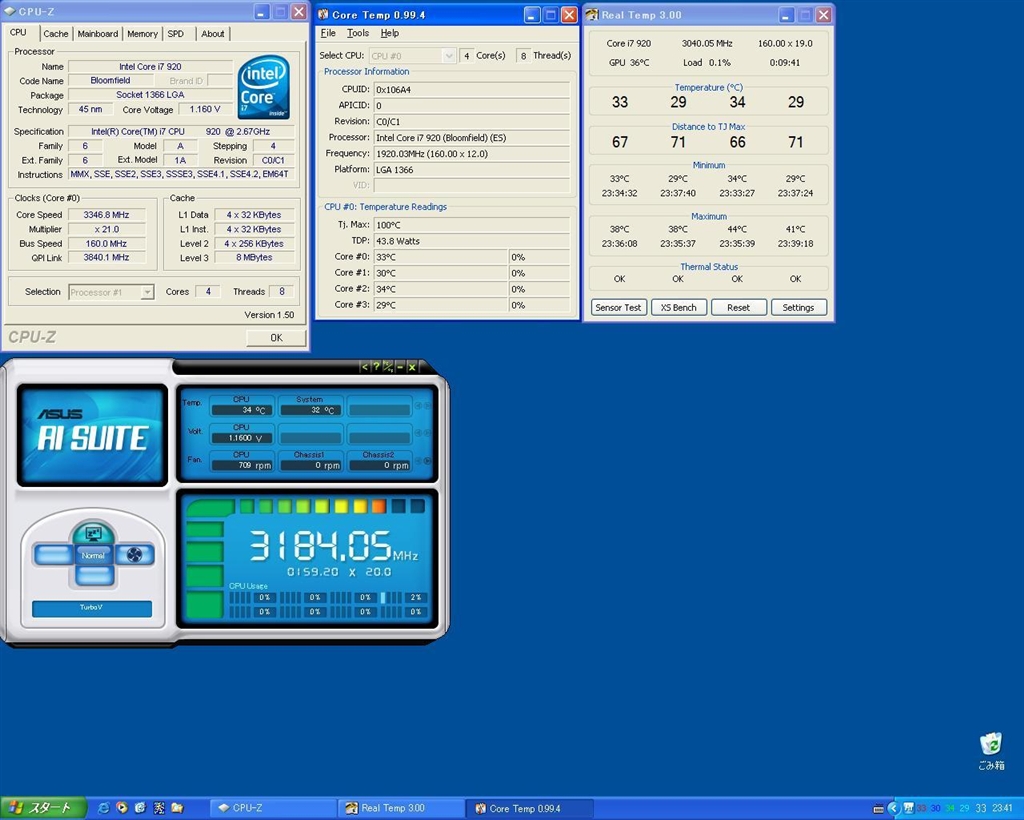Click the fan icon in AI Suite
The width and height of the screenshot is (1024, 820).
coord(134,554)
